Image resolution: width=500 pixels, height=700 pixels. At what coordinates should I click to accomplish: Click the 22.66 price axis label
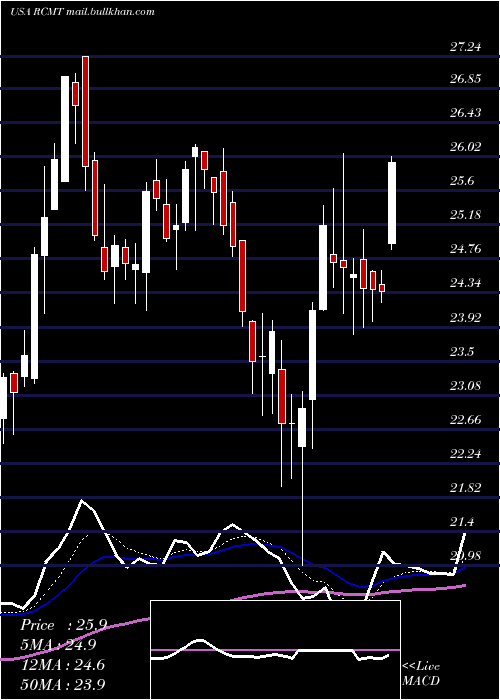pyautogui.click(x=465, y=420)
